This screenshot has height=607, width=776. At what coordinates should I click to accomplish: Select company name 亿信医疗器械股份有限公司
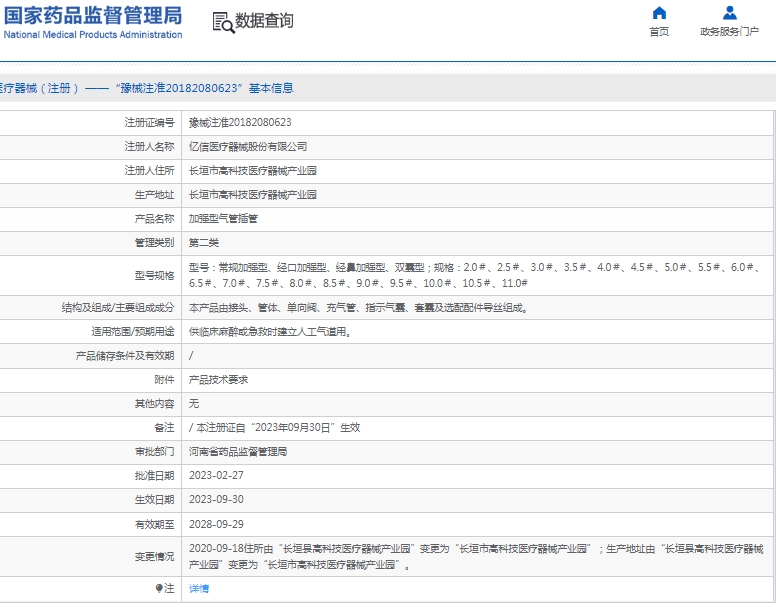click(248, 146)
